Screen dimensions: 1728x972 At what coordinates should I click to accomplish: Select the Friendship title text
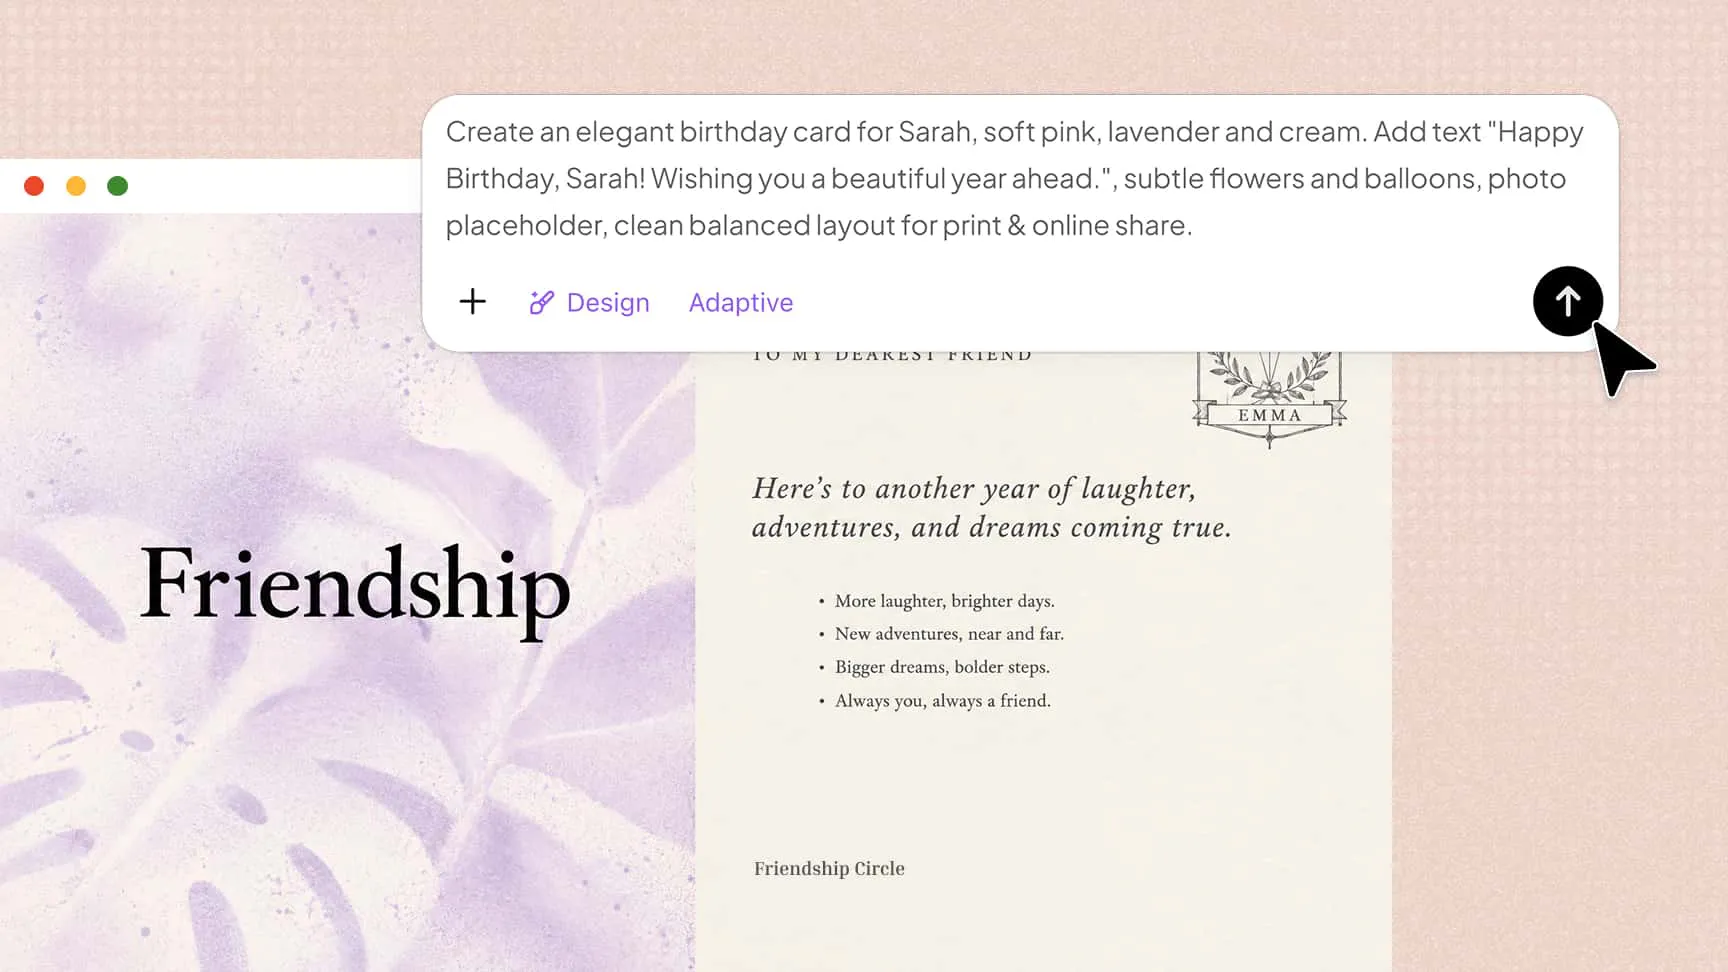click(x=355, y=588)
